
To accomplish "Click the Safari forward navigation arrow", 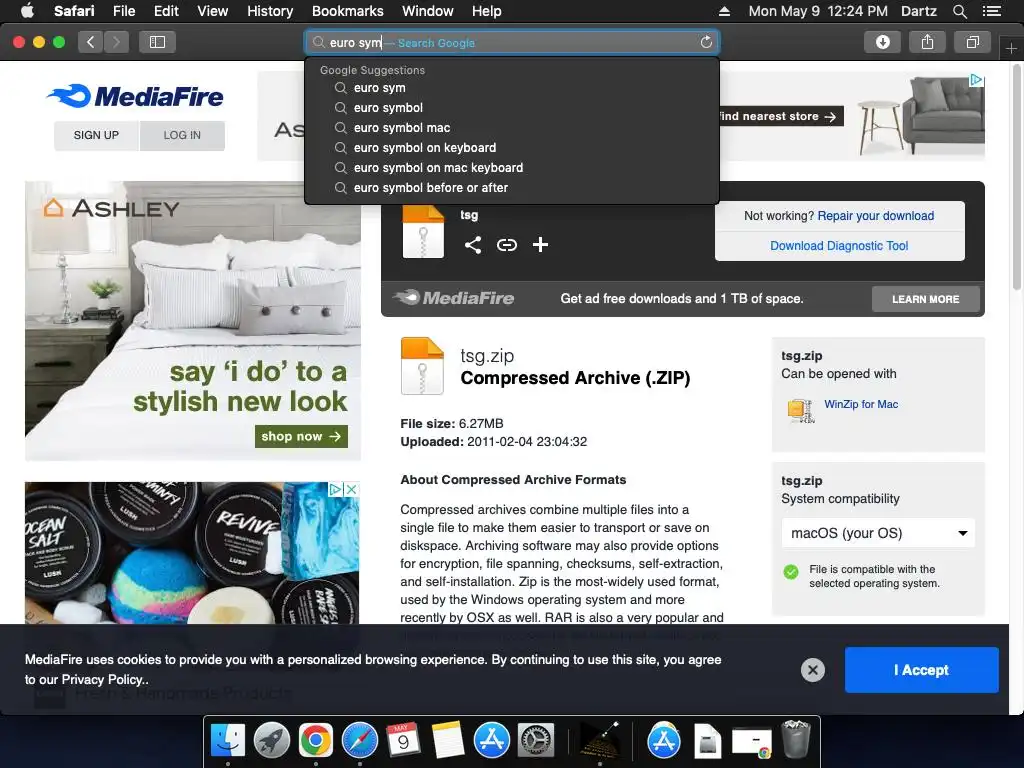I will [x=116, y=42].
